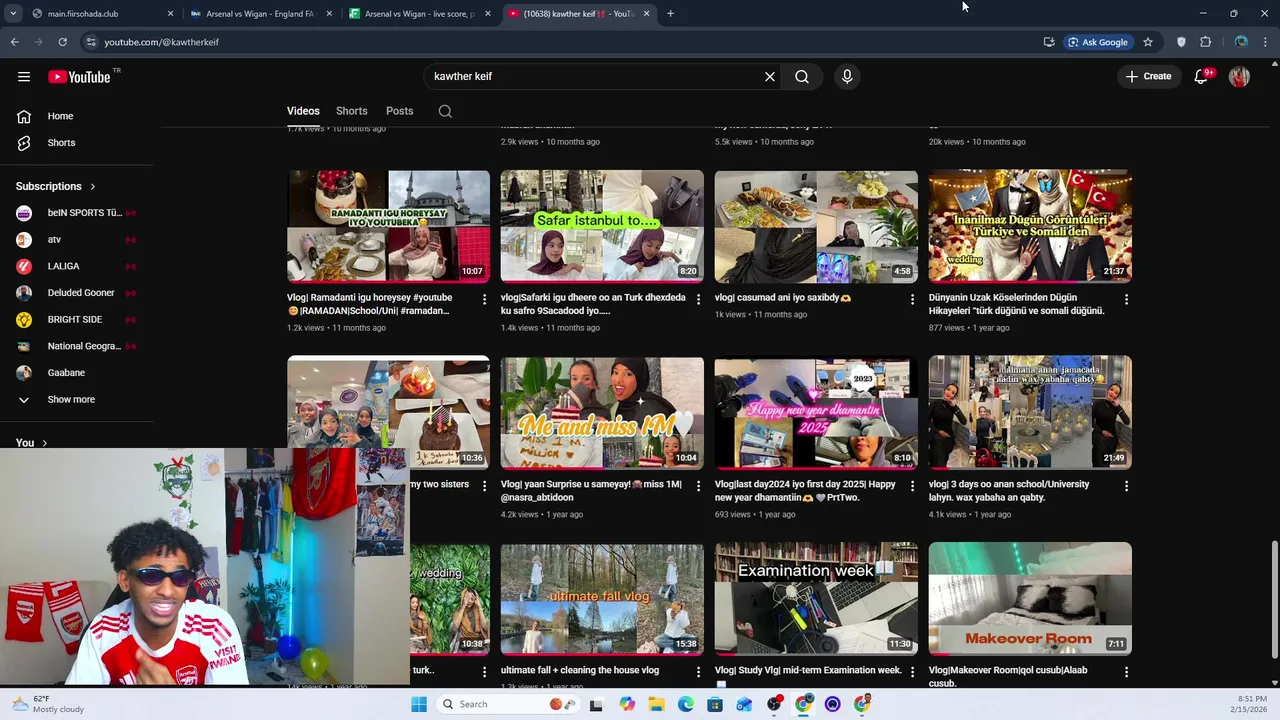Open the tab search dropdown in Chrome

[13, 14]
